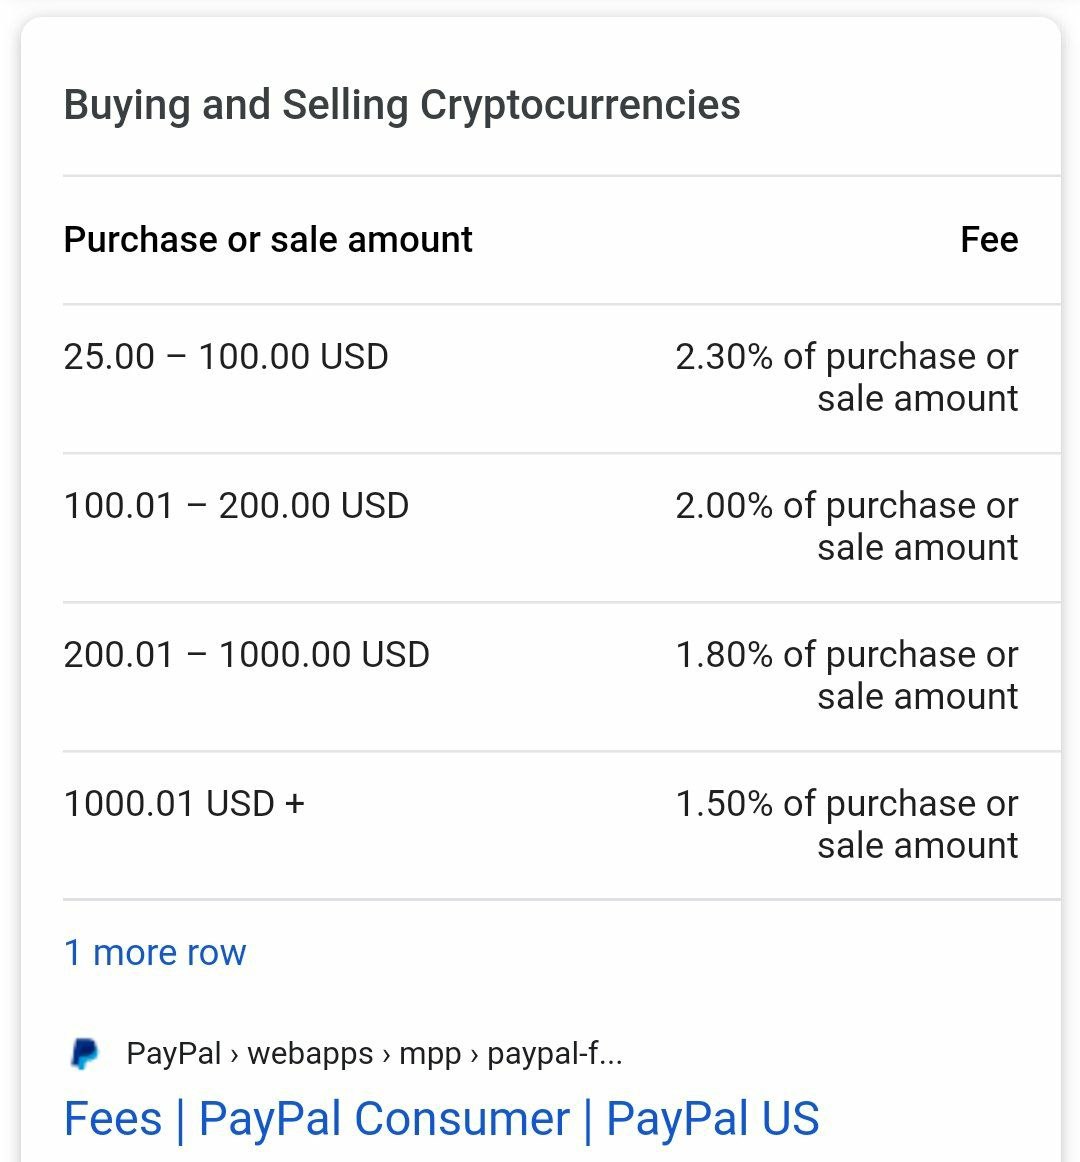Screen dimensions: 1080x1162
Task: Select the "200.01 – 1000.00 USD" row
Action: tap(561, 676)
